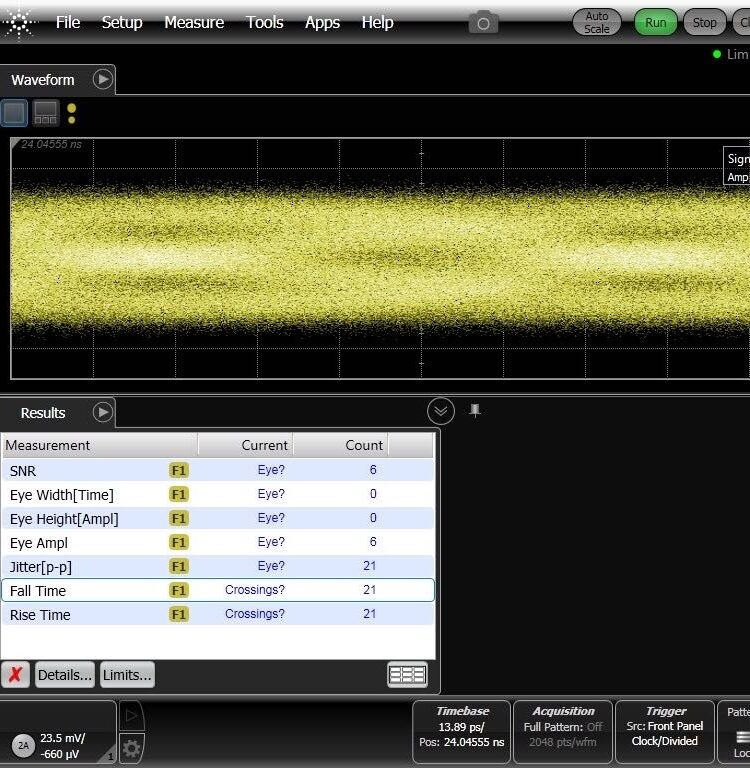Collapse the Results panel with double chevron
750x768 pixels.
[441, 411]
